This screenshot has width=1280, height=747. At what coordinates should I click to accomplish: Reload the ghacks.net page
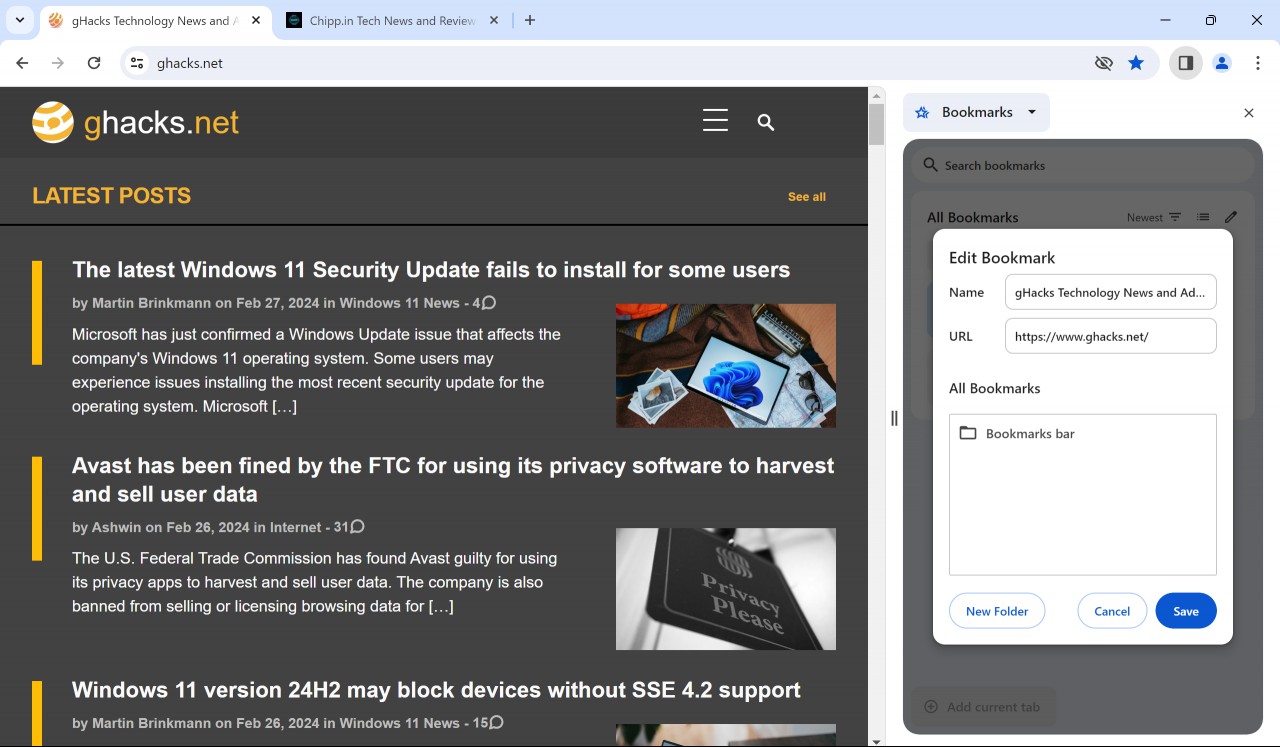click(94, 63)
